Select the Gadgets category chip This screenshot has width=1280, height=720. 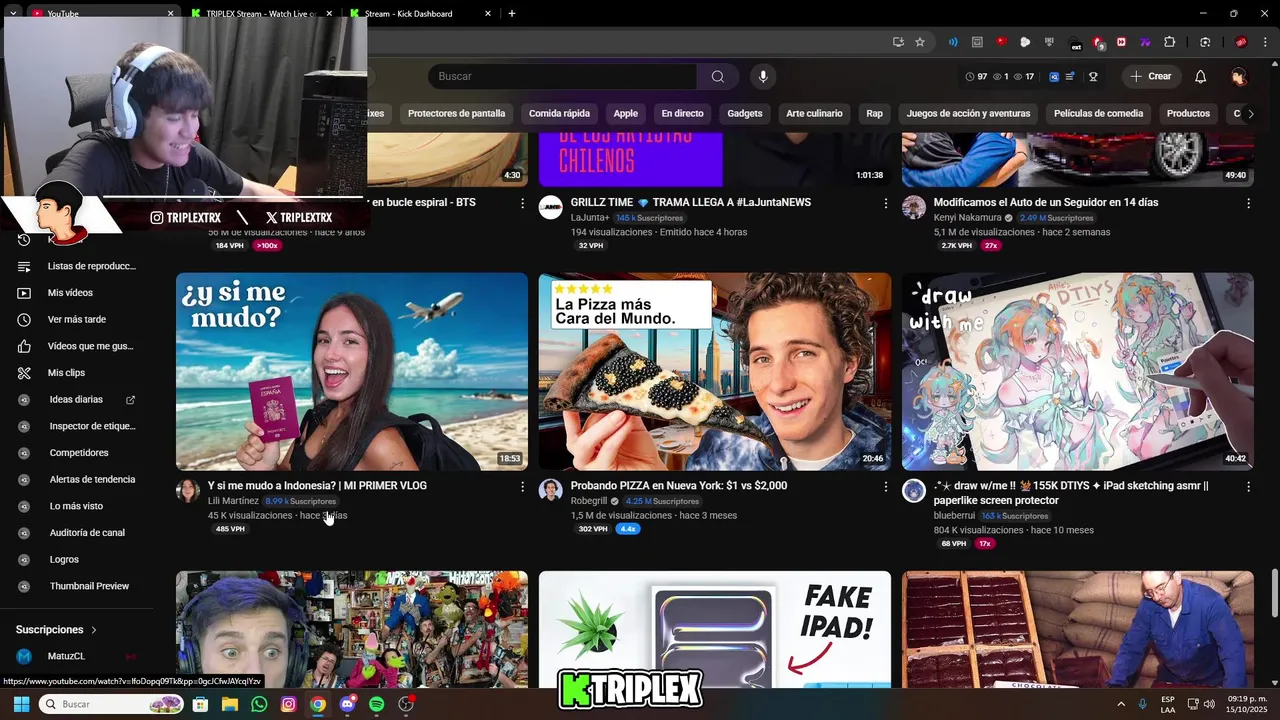click(745, 113)
